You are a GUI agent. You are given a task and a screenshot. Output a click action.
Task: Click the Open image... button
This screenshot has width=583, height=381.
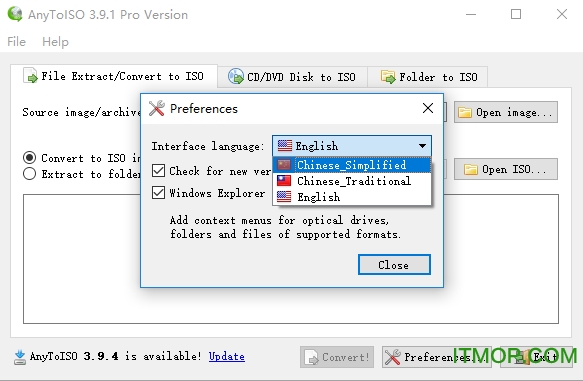coord(506,112)
